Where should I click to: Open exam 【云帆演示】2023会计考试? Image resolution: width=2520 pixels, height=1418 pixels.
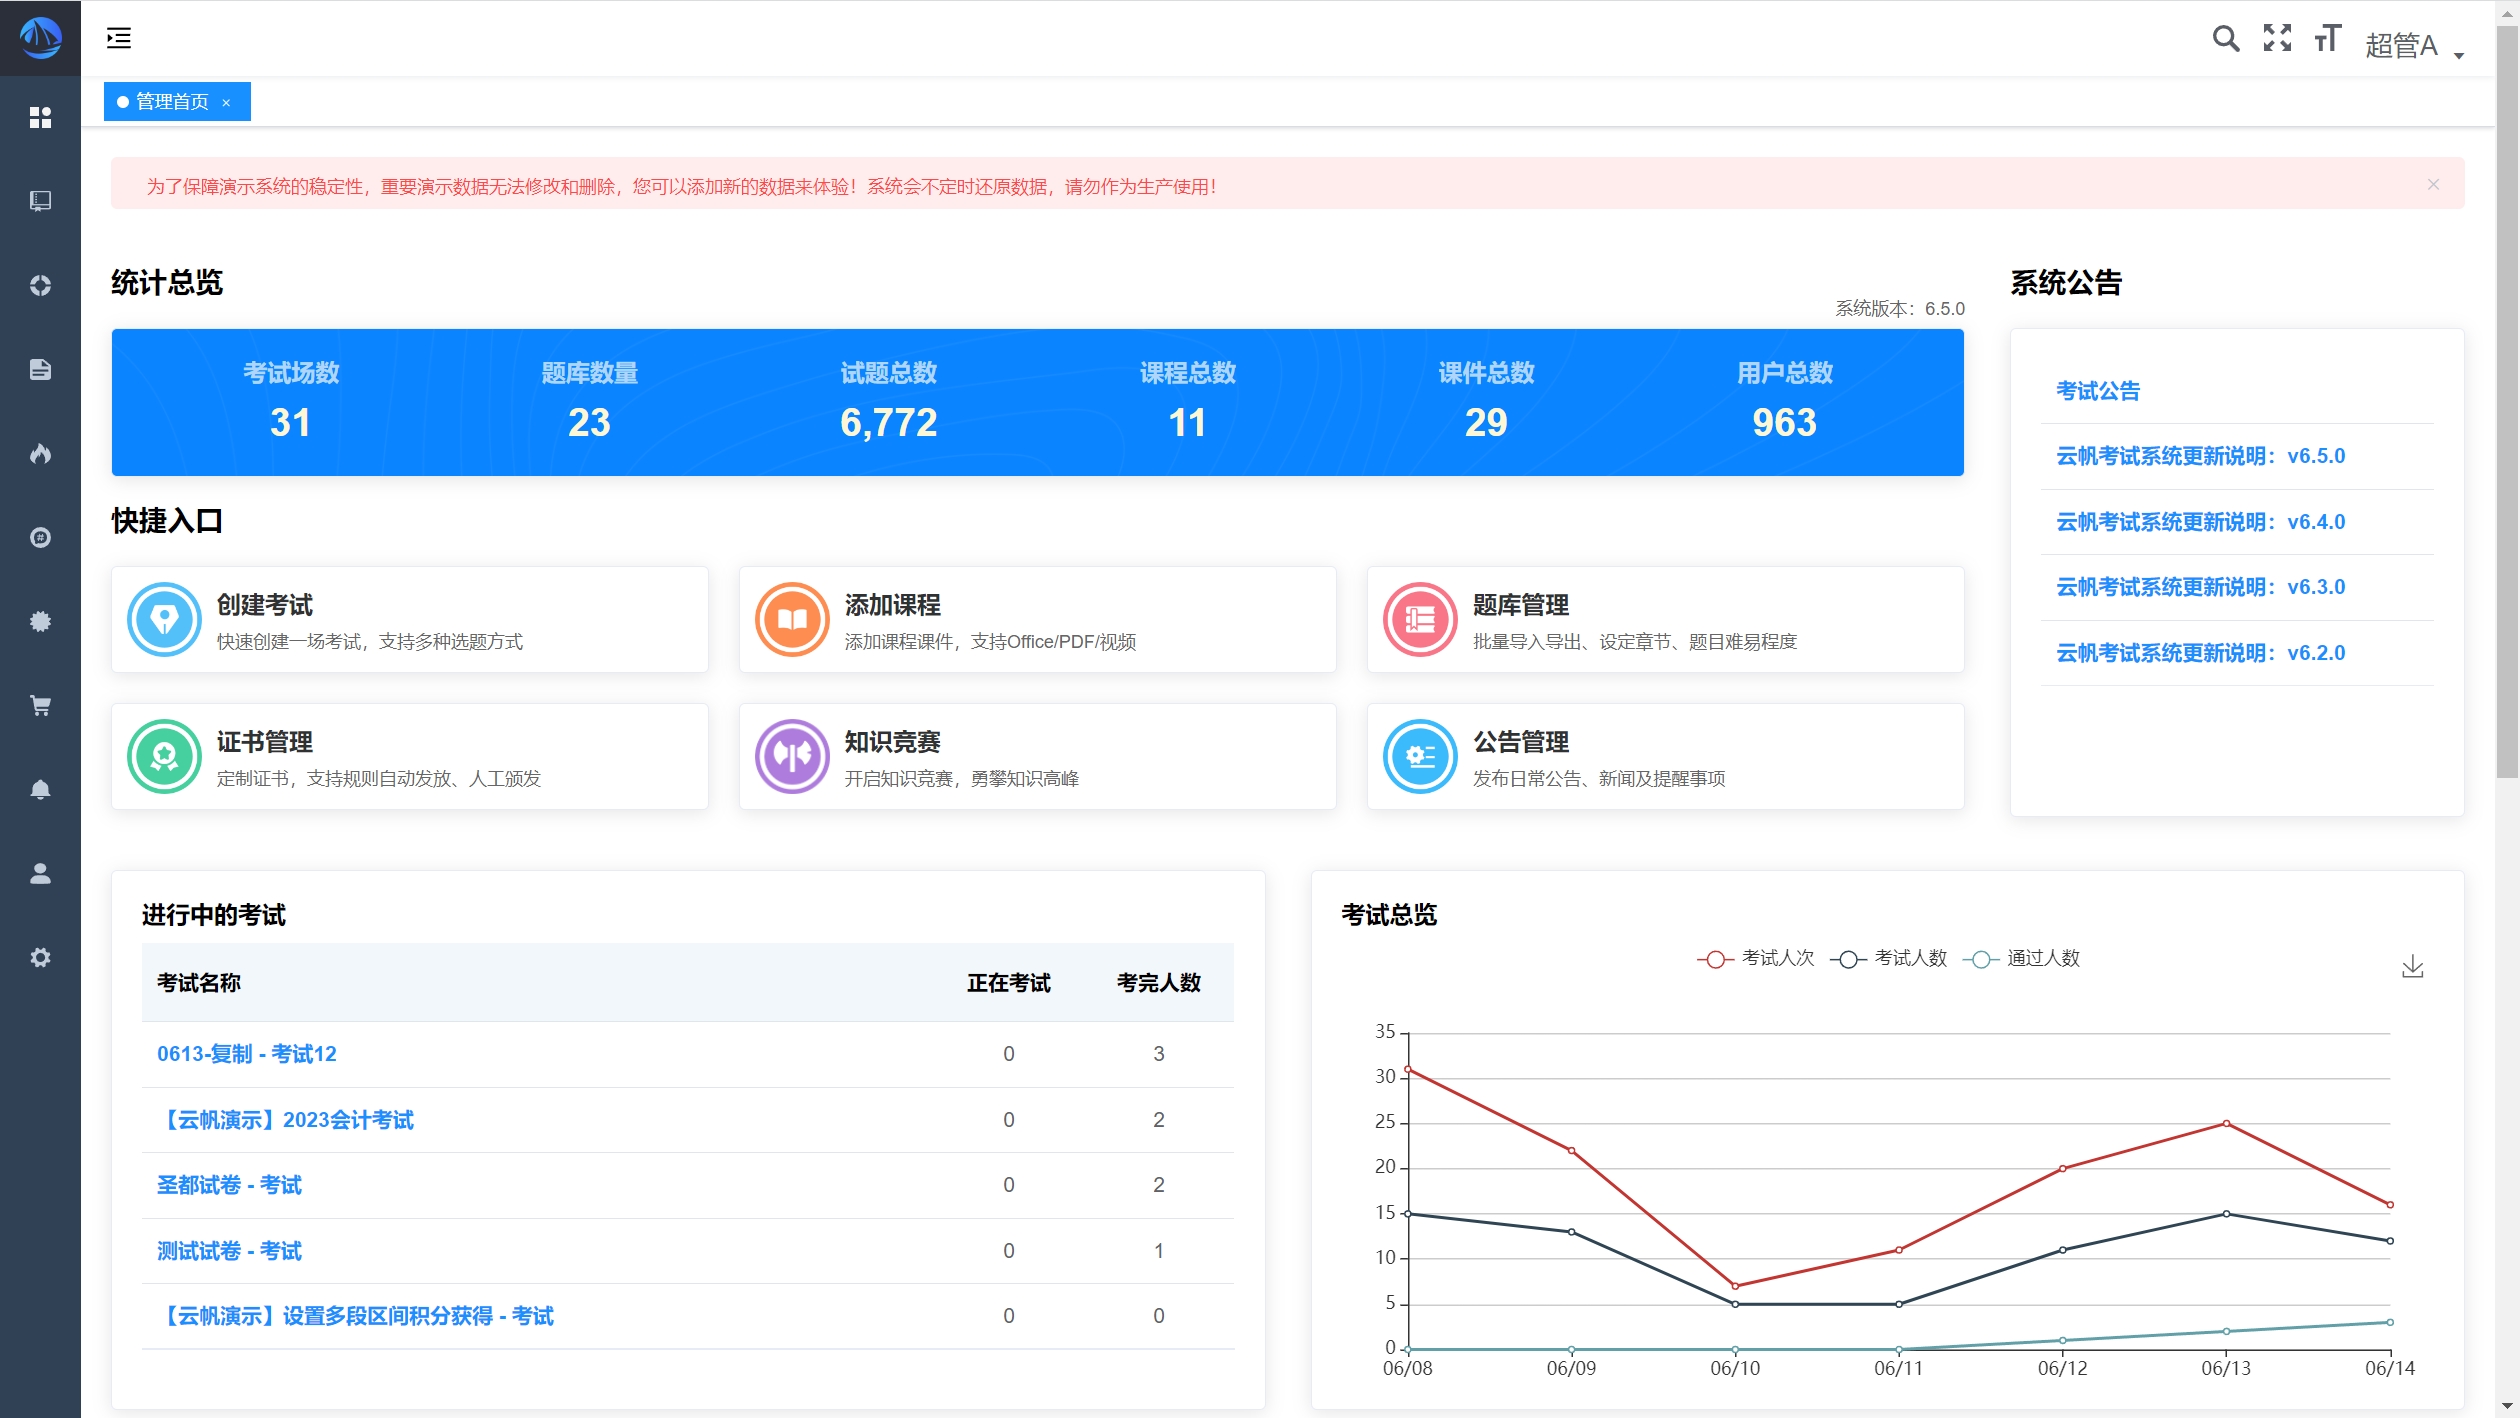pos(286,1120)
